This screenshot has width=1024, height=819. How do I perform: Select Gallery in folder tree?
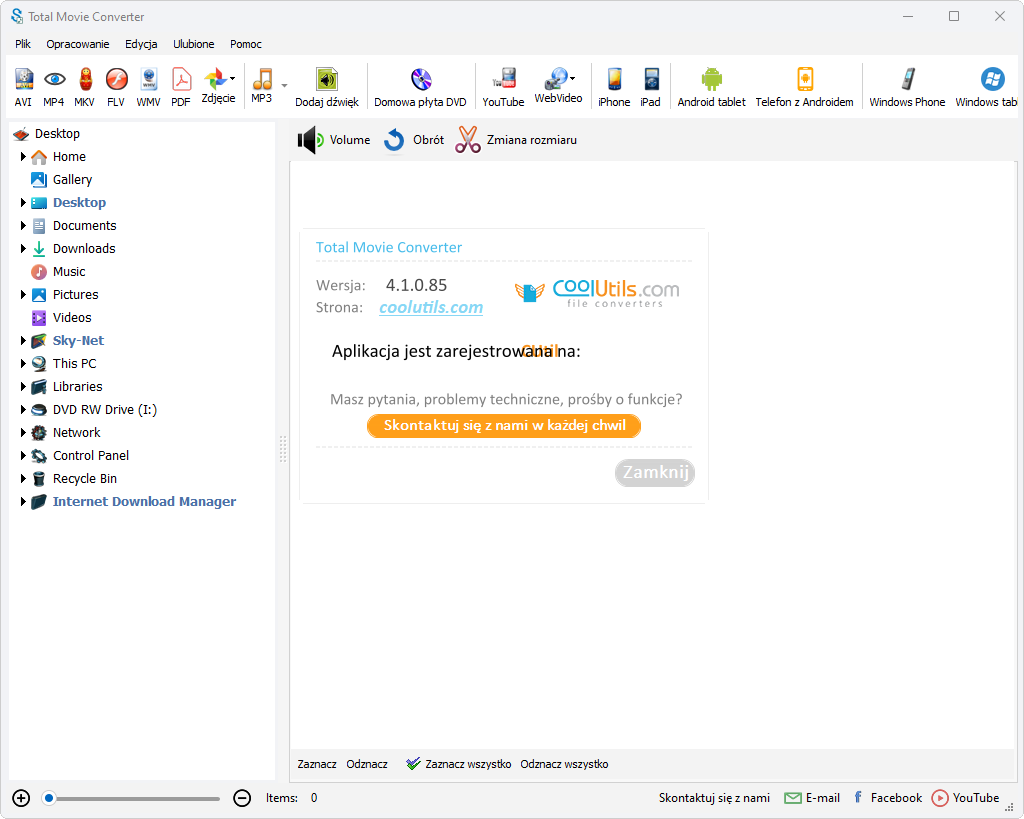point(61,180)
